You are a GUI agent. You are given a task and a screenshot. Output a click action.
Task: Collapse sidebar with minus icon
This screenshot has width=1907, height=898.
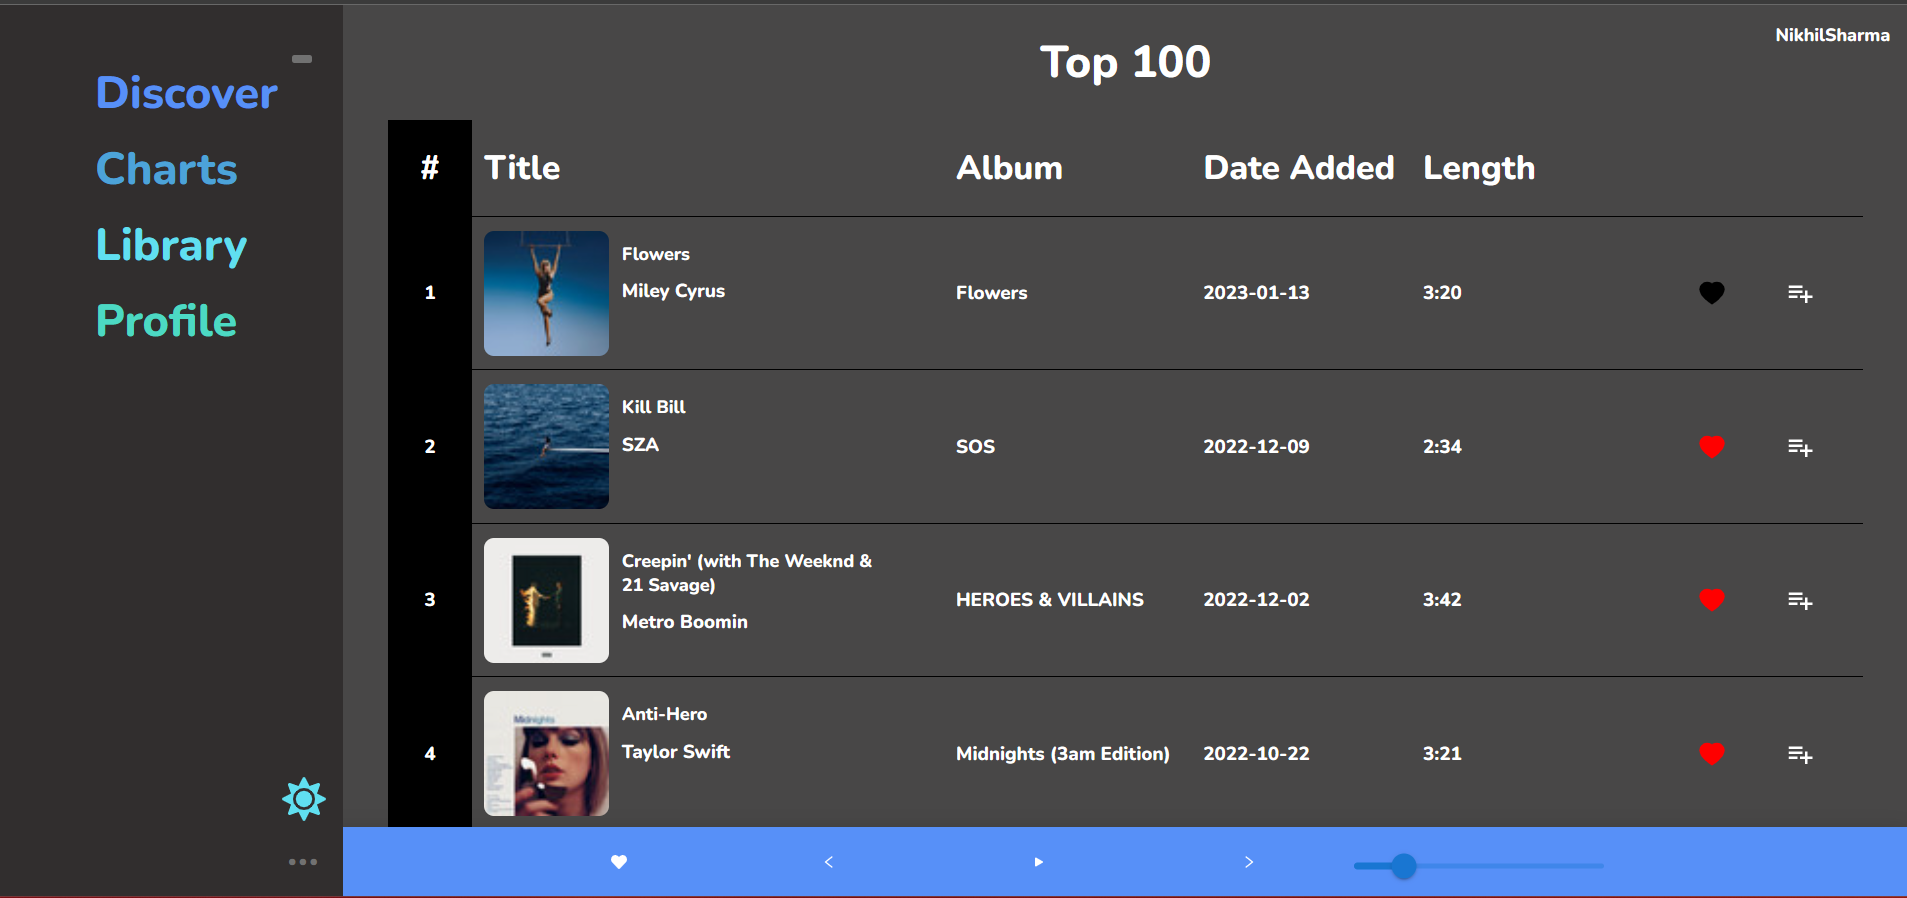pos(302,59)
